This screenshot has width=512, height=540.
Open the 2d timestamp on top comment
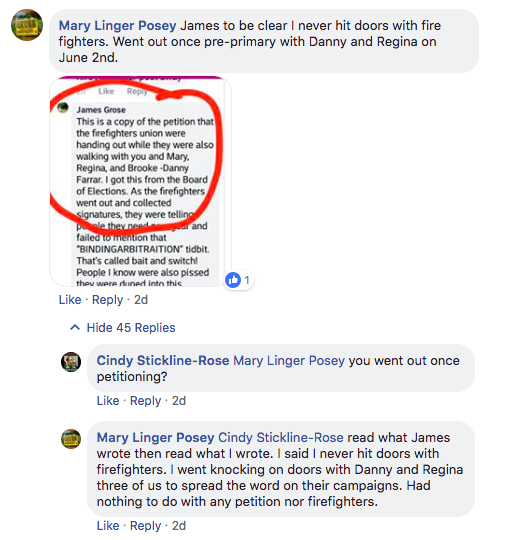141,300
